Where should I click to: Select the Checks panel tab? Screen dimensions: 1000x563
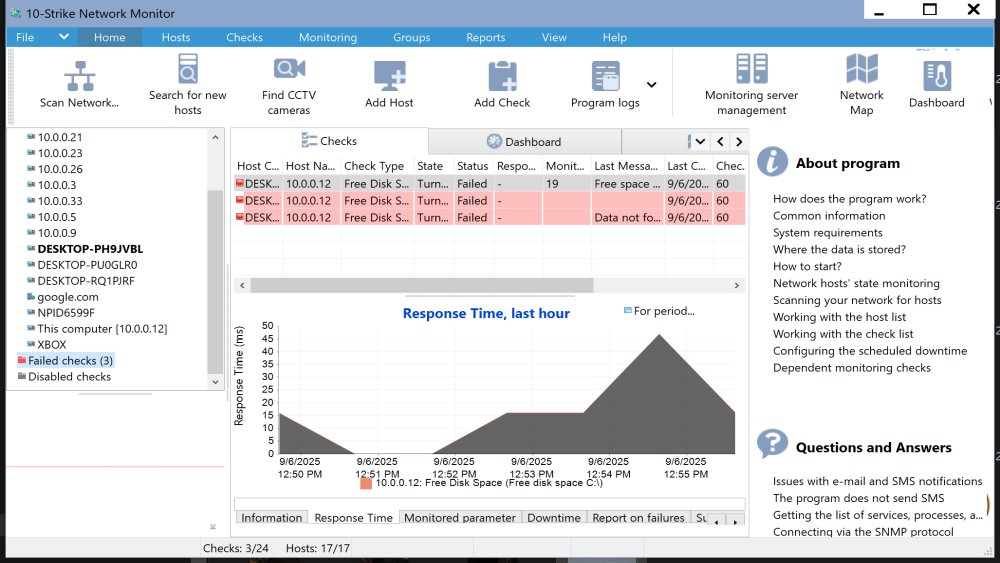coord(329,141)
